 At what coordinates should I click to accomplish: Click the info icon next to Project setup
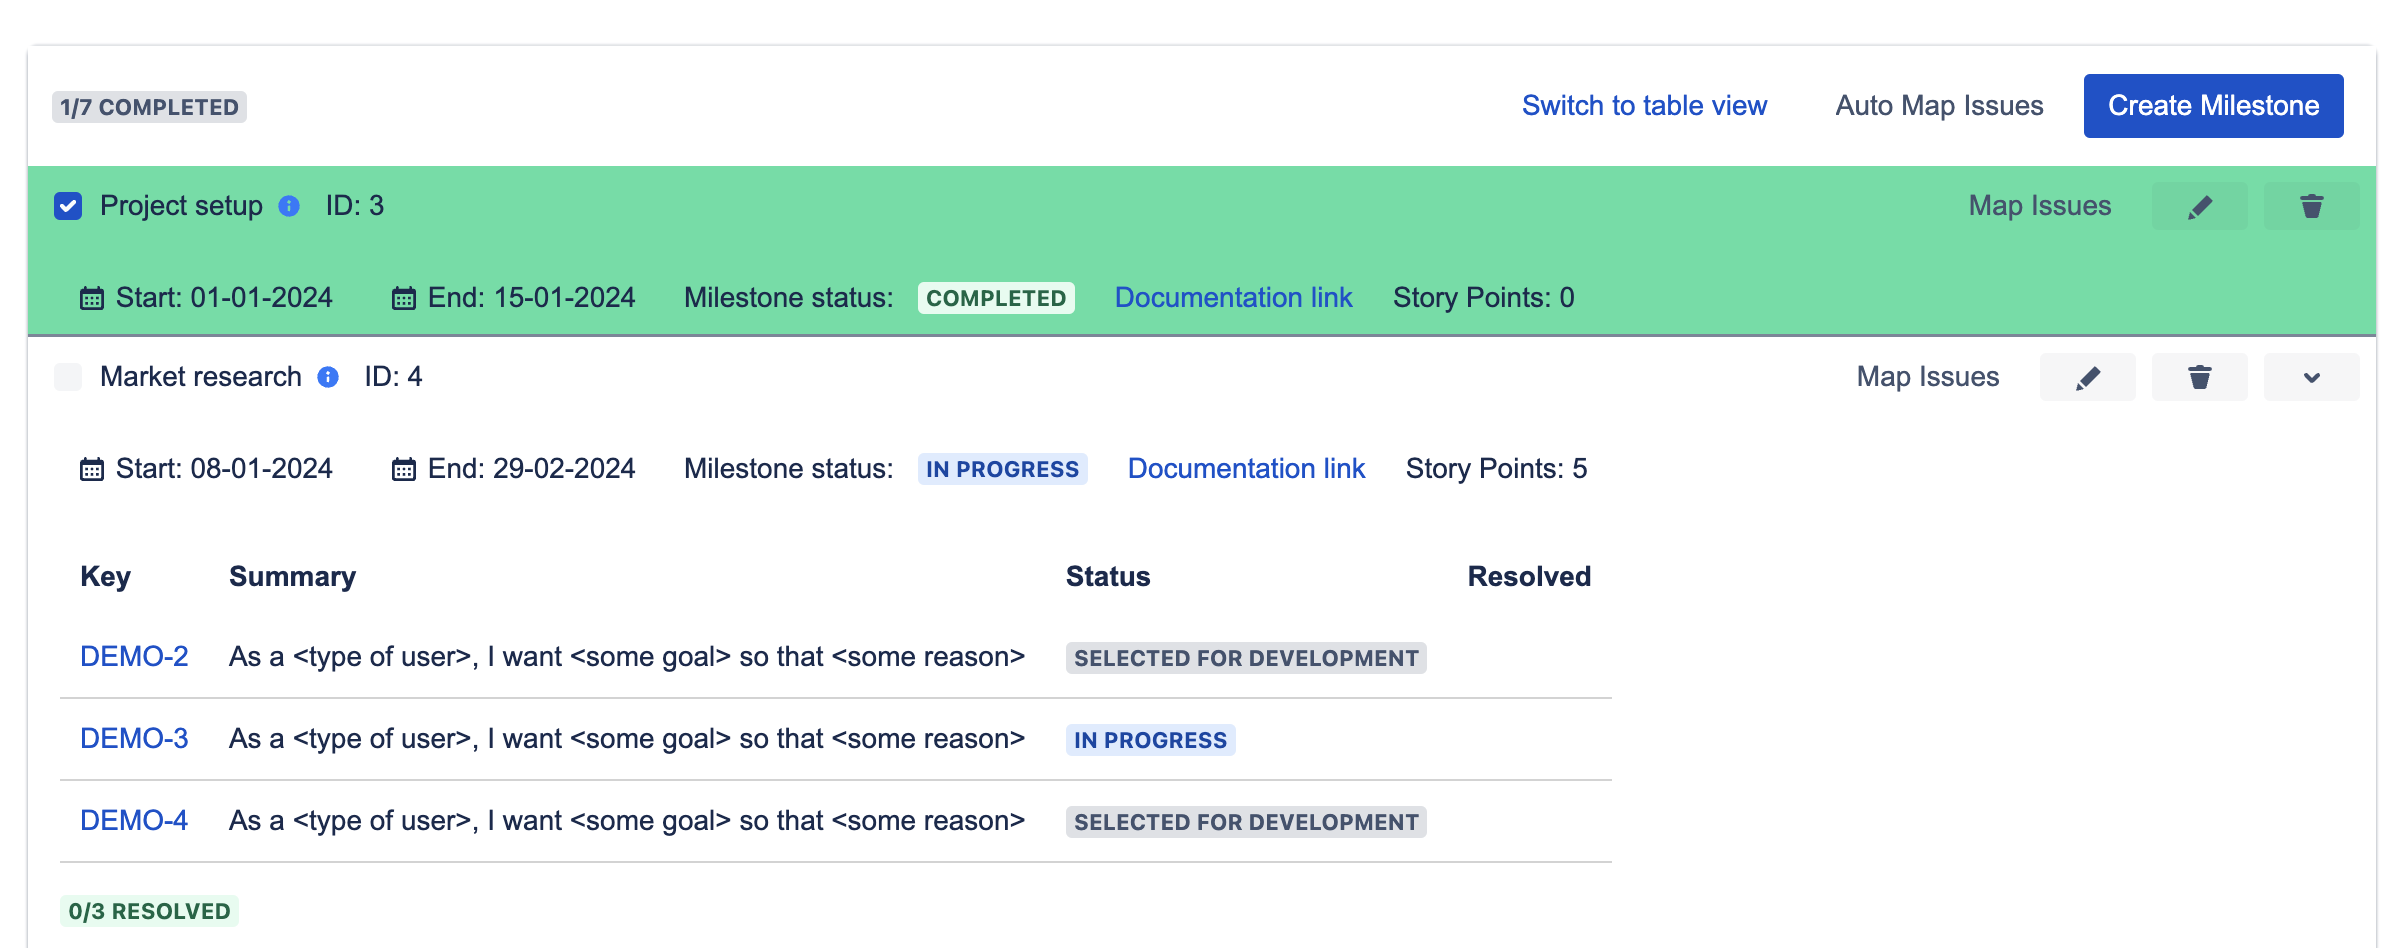pos(289,206)
